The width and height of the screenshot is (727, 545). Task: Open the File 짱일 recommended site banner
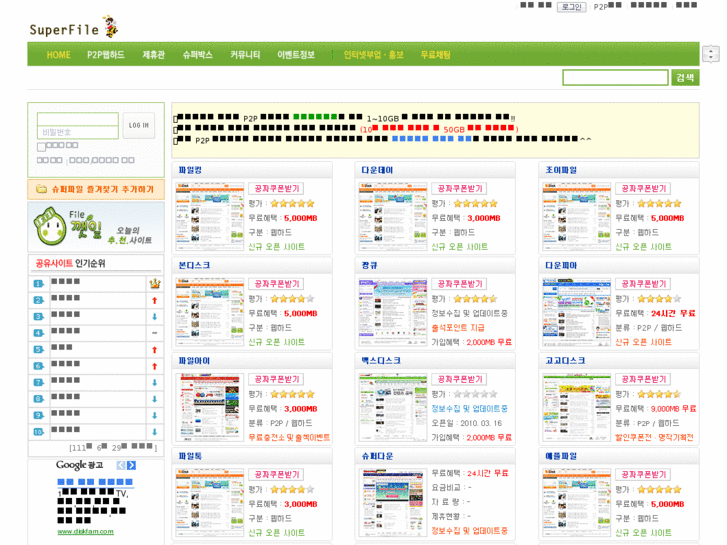pyautogui.click(x=96, y=227)
